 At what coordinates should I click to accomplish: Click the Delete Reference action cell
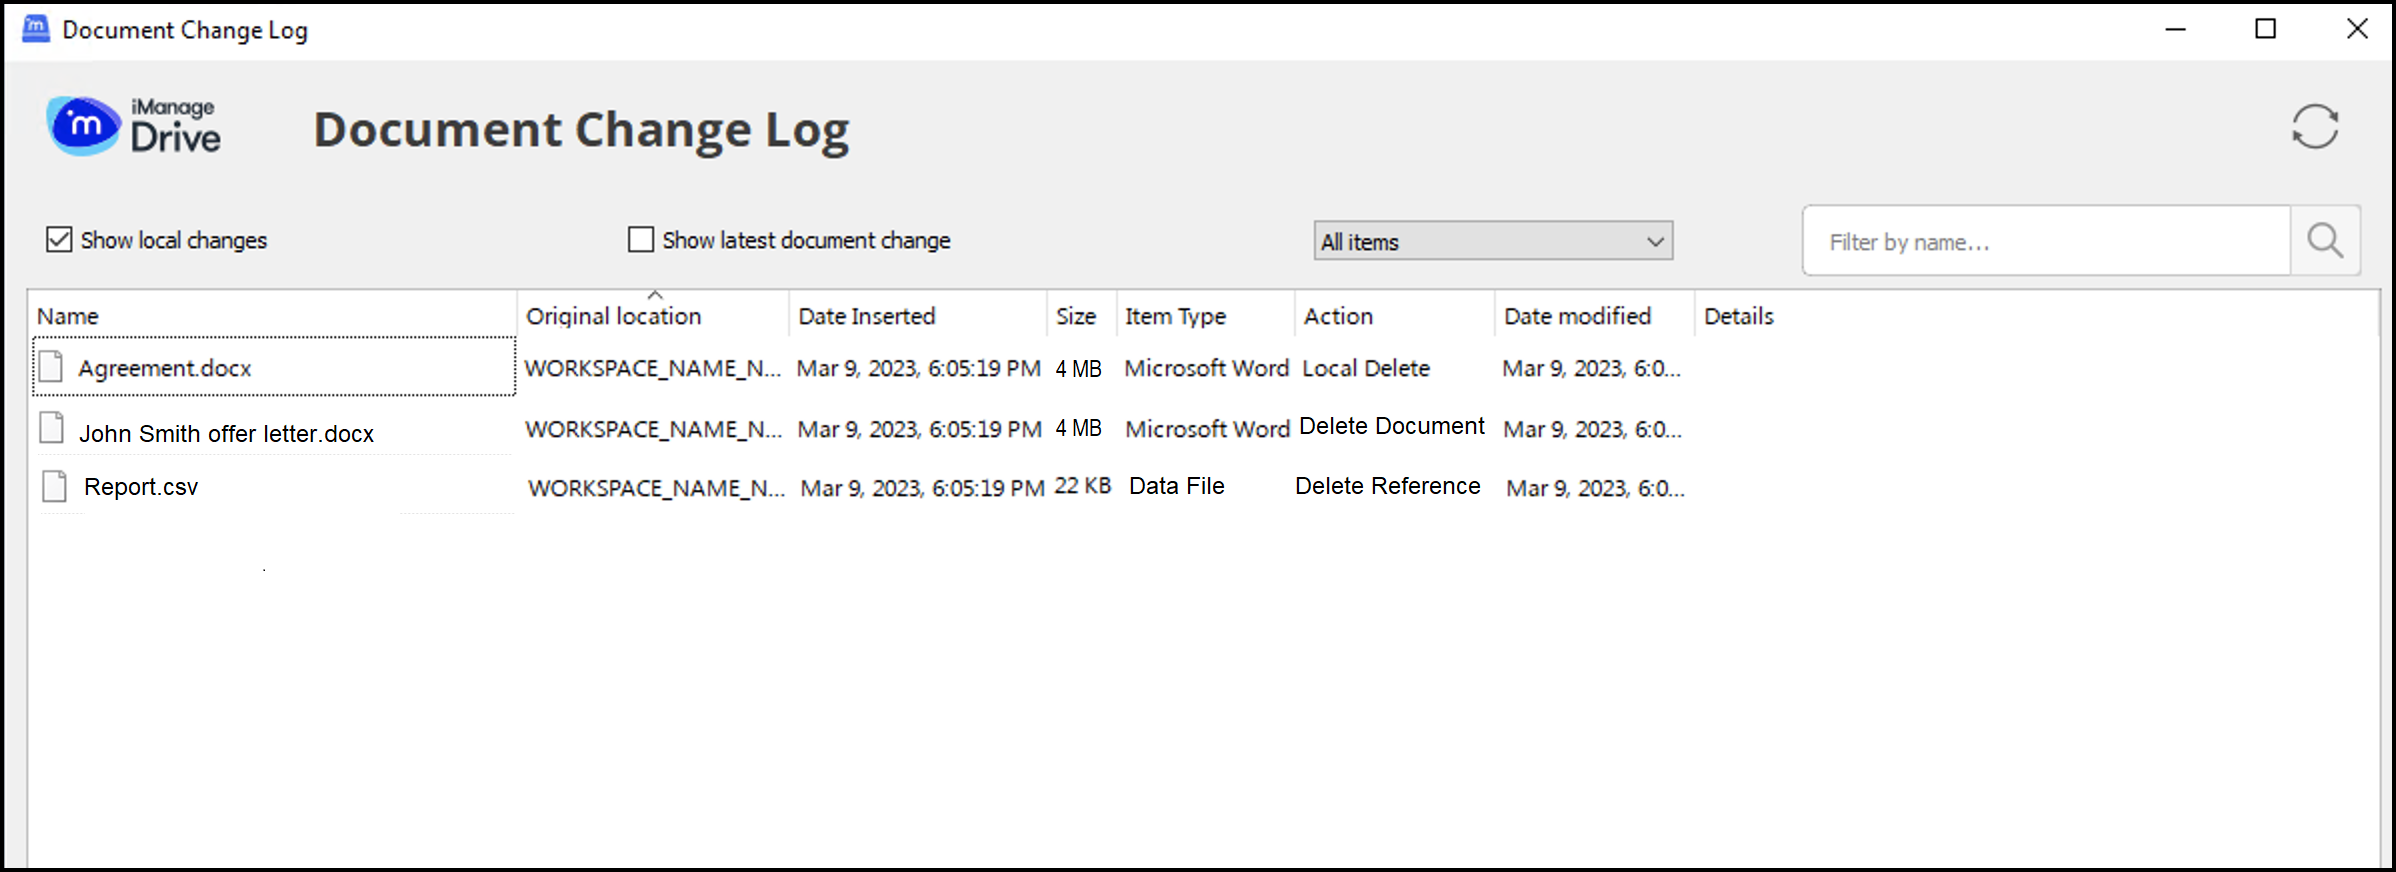click(x=1388, y=486)
